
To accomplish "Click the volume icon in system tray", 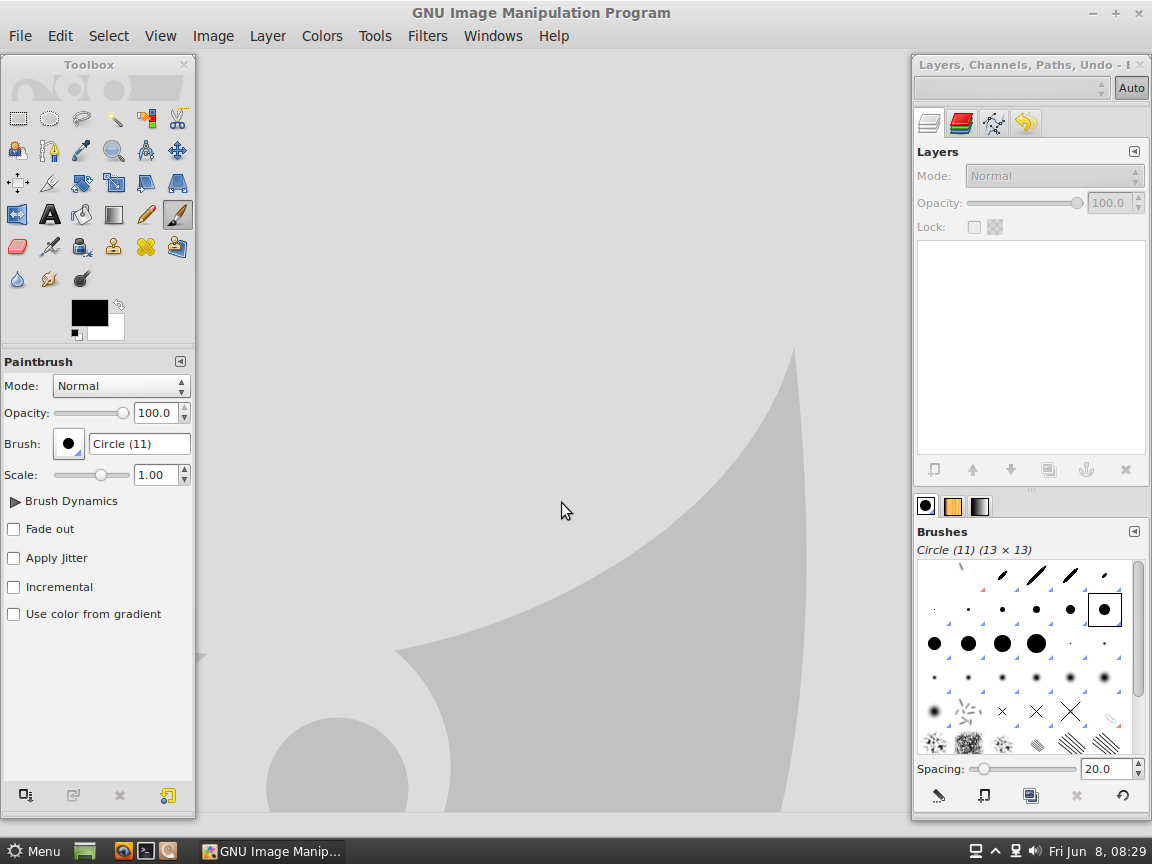I will pyautogui.click(x=1035, y=851).
